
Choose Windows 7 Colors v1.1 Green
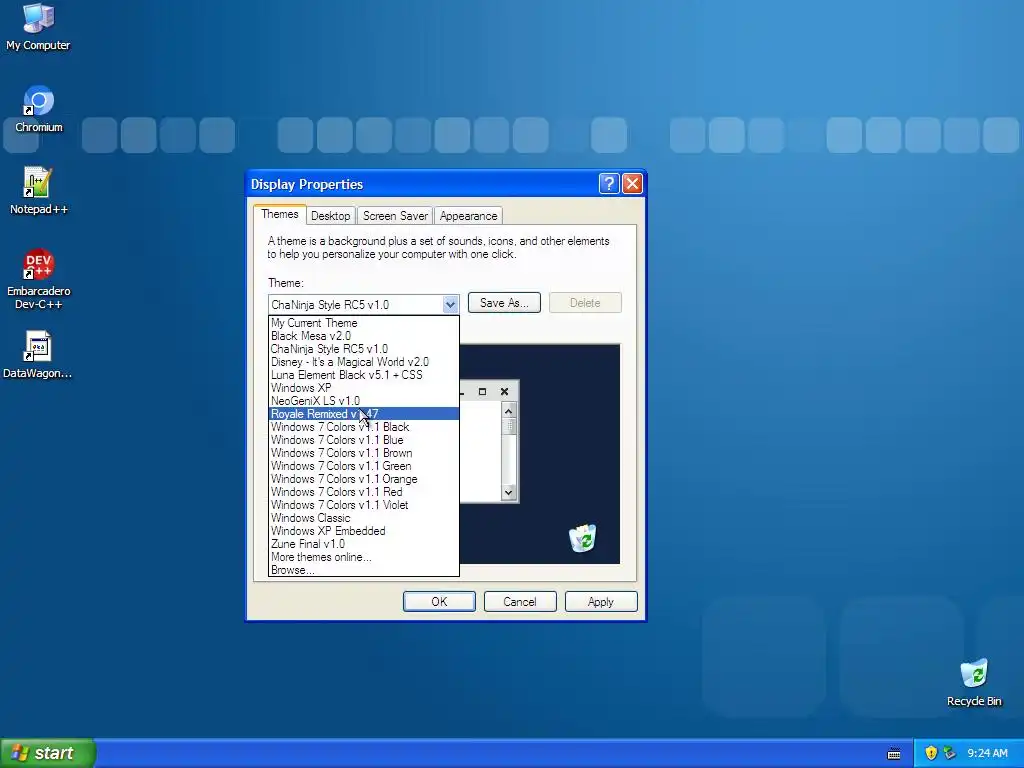[364, 466]
